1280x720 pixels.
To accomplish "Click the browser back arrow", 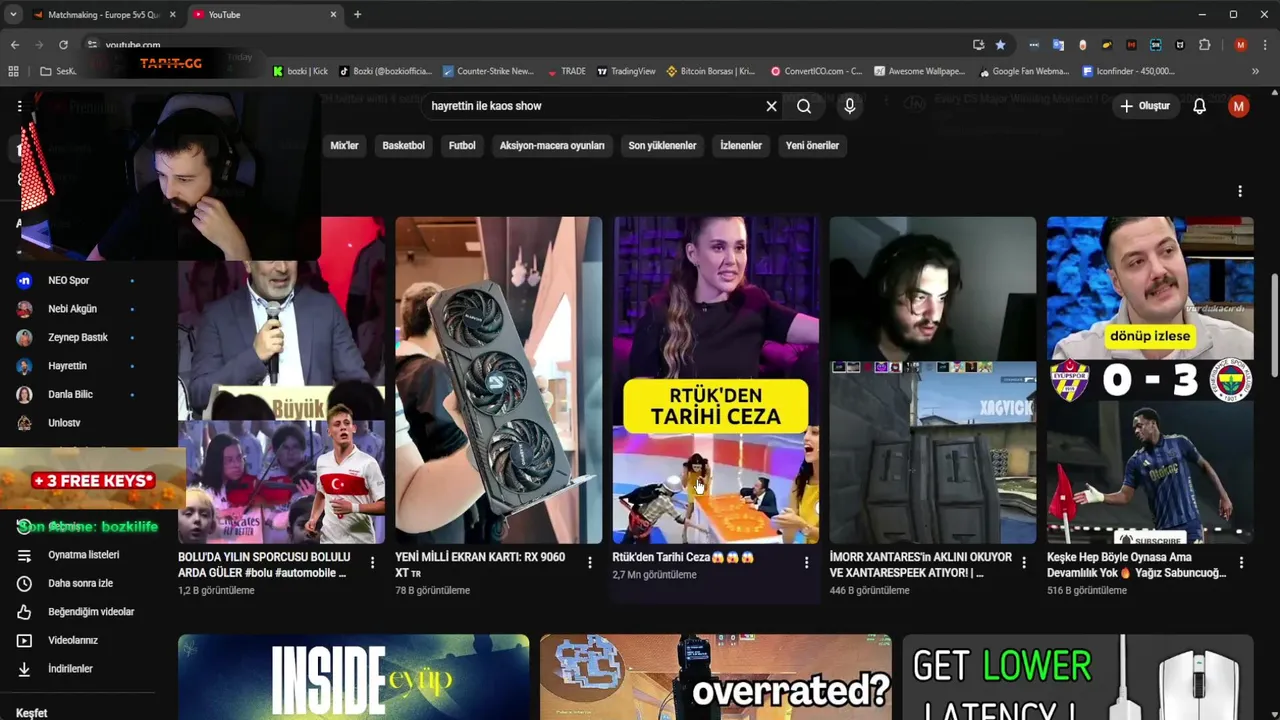I will [15, 45].
